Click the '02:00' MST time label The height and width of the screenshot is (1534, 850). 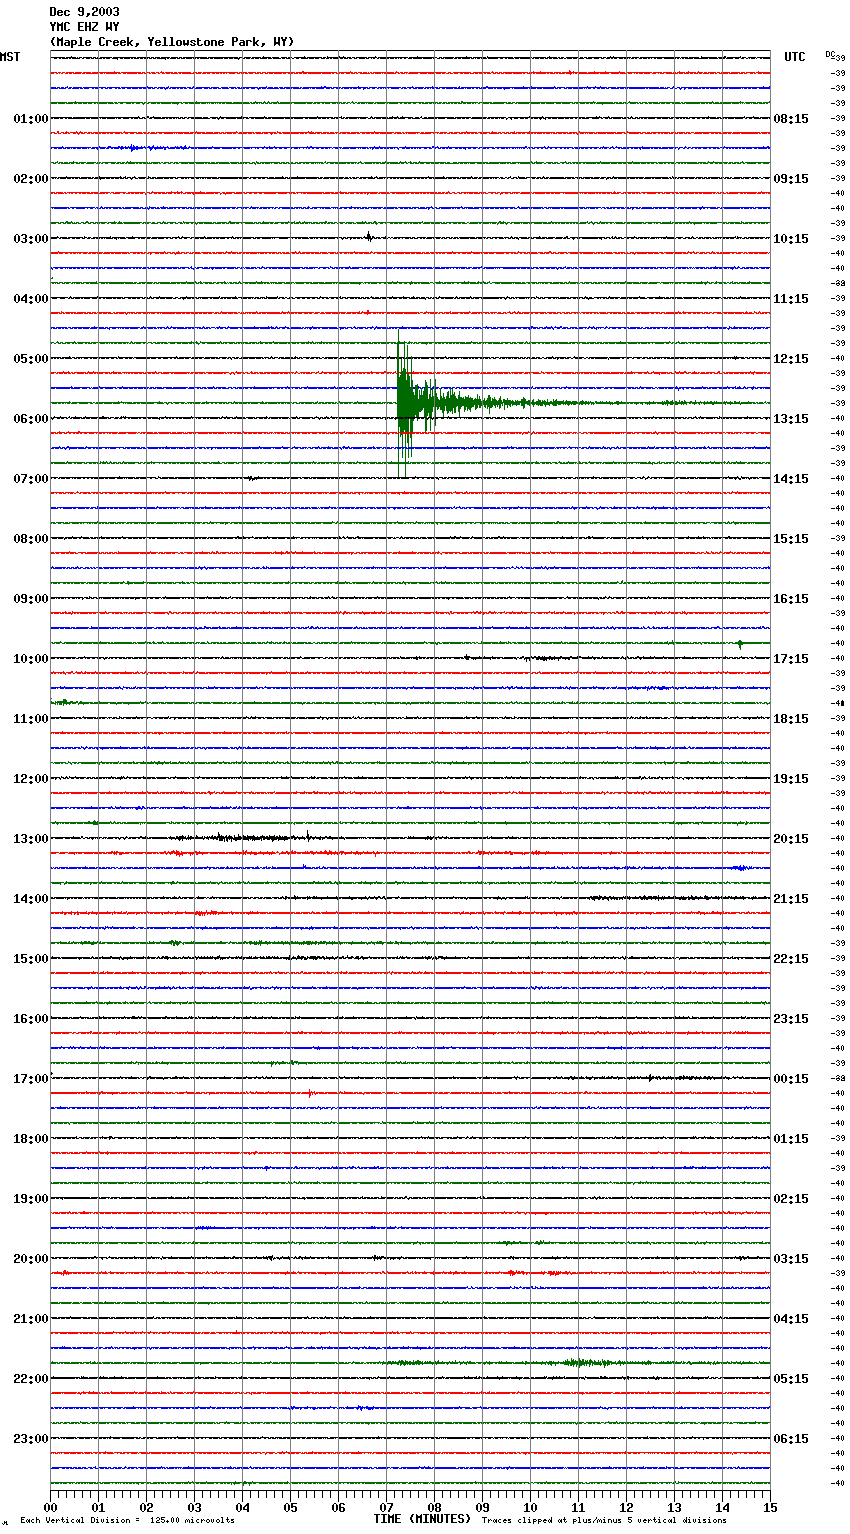31,179
